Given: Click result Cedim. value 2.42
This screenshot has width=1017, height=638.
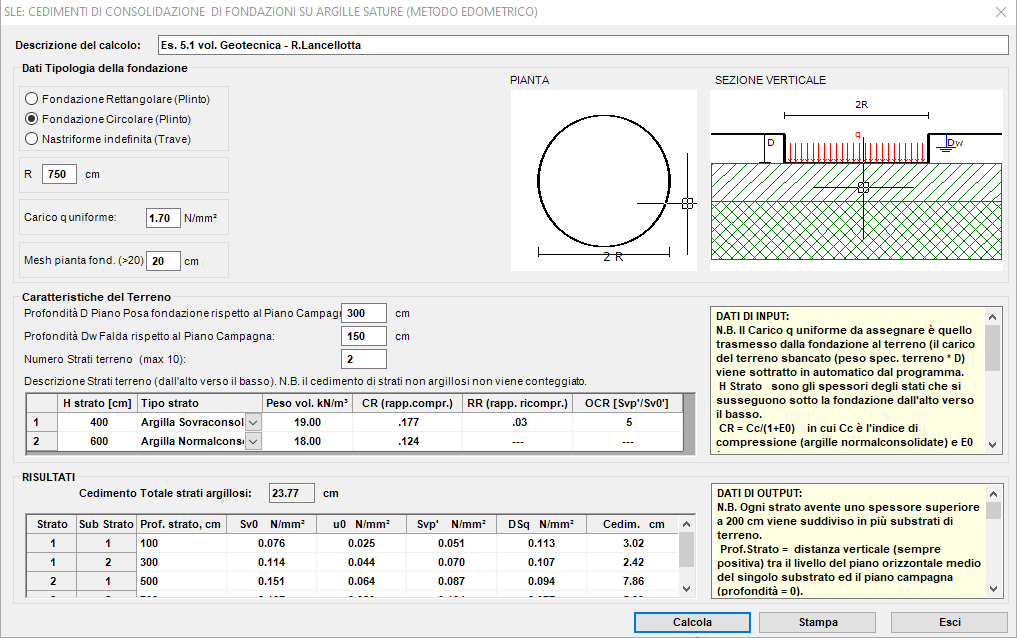Looking at the screenshot, I should (x=633, y=562).
